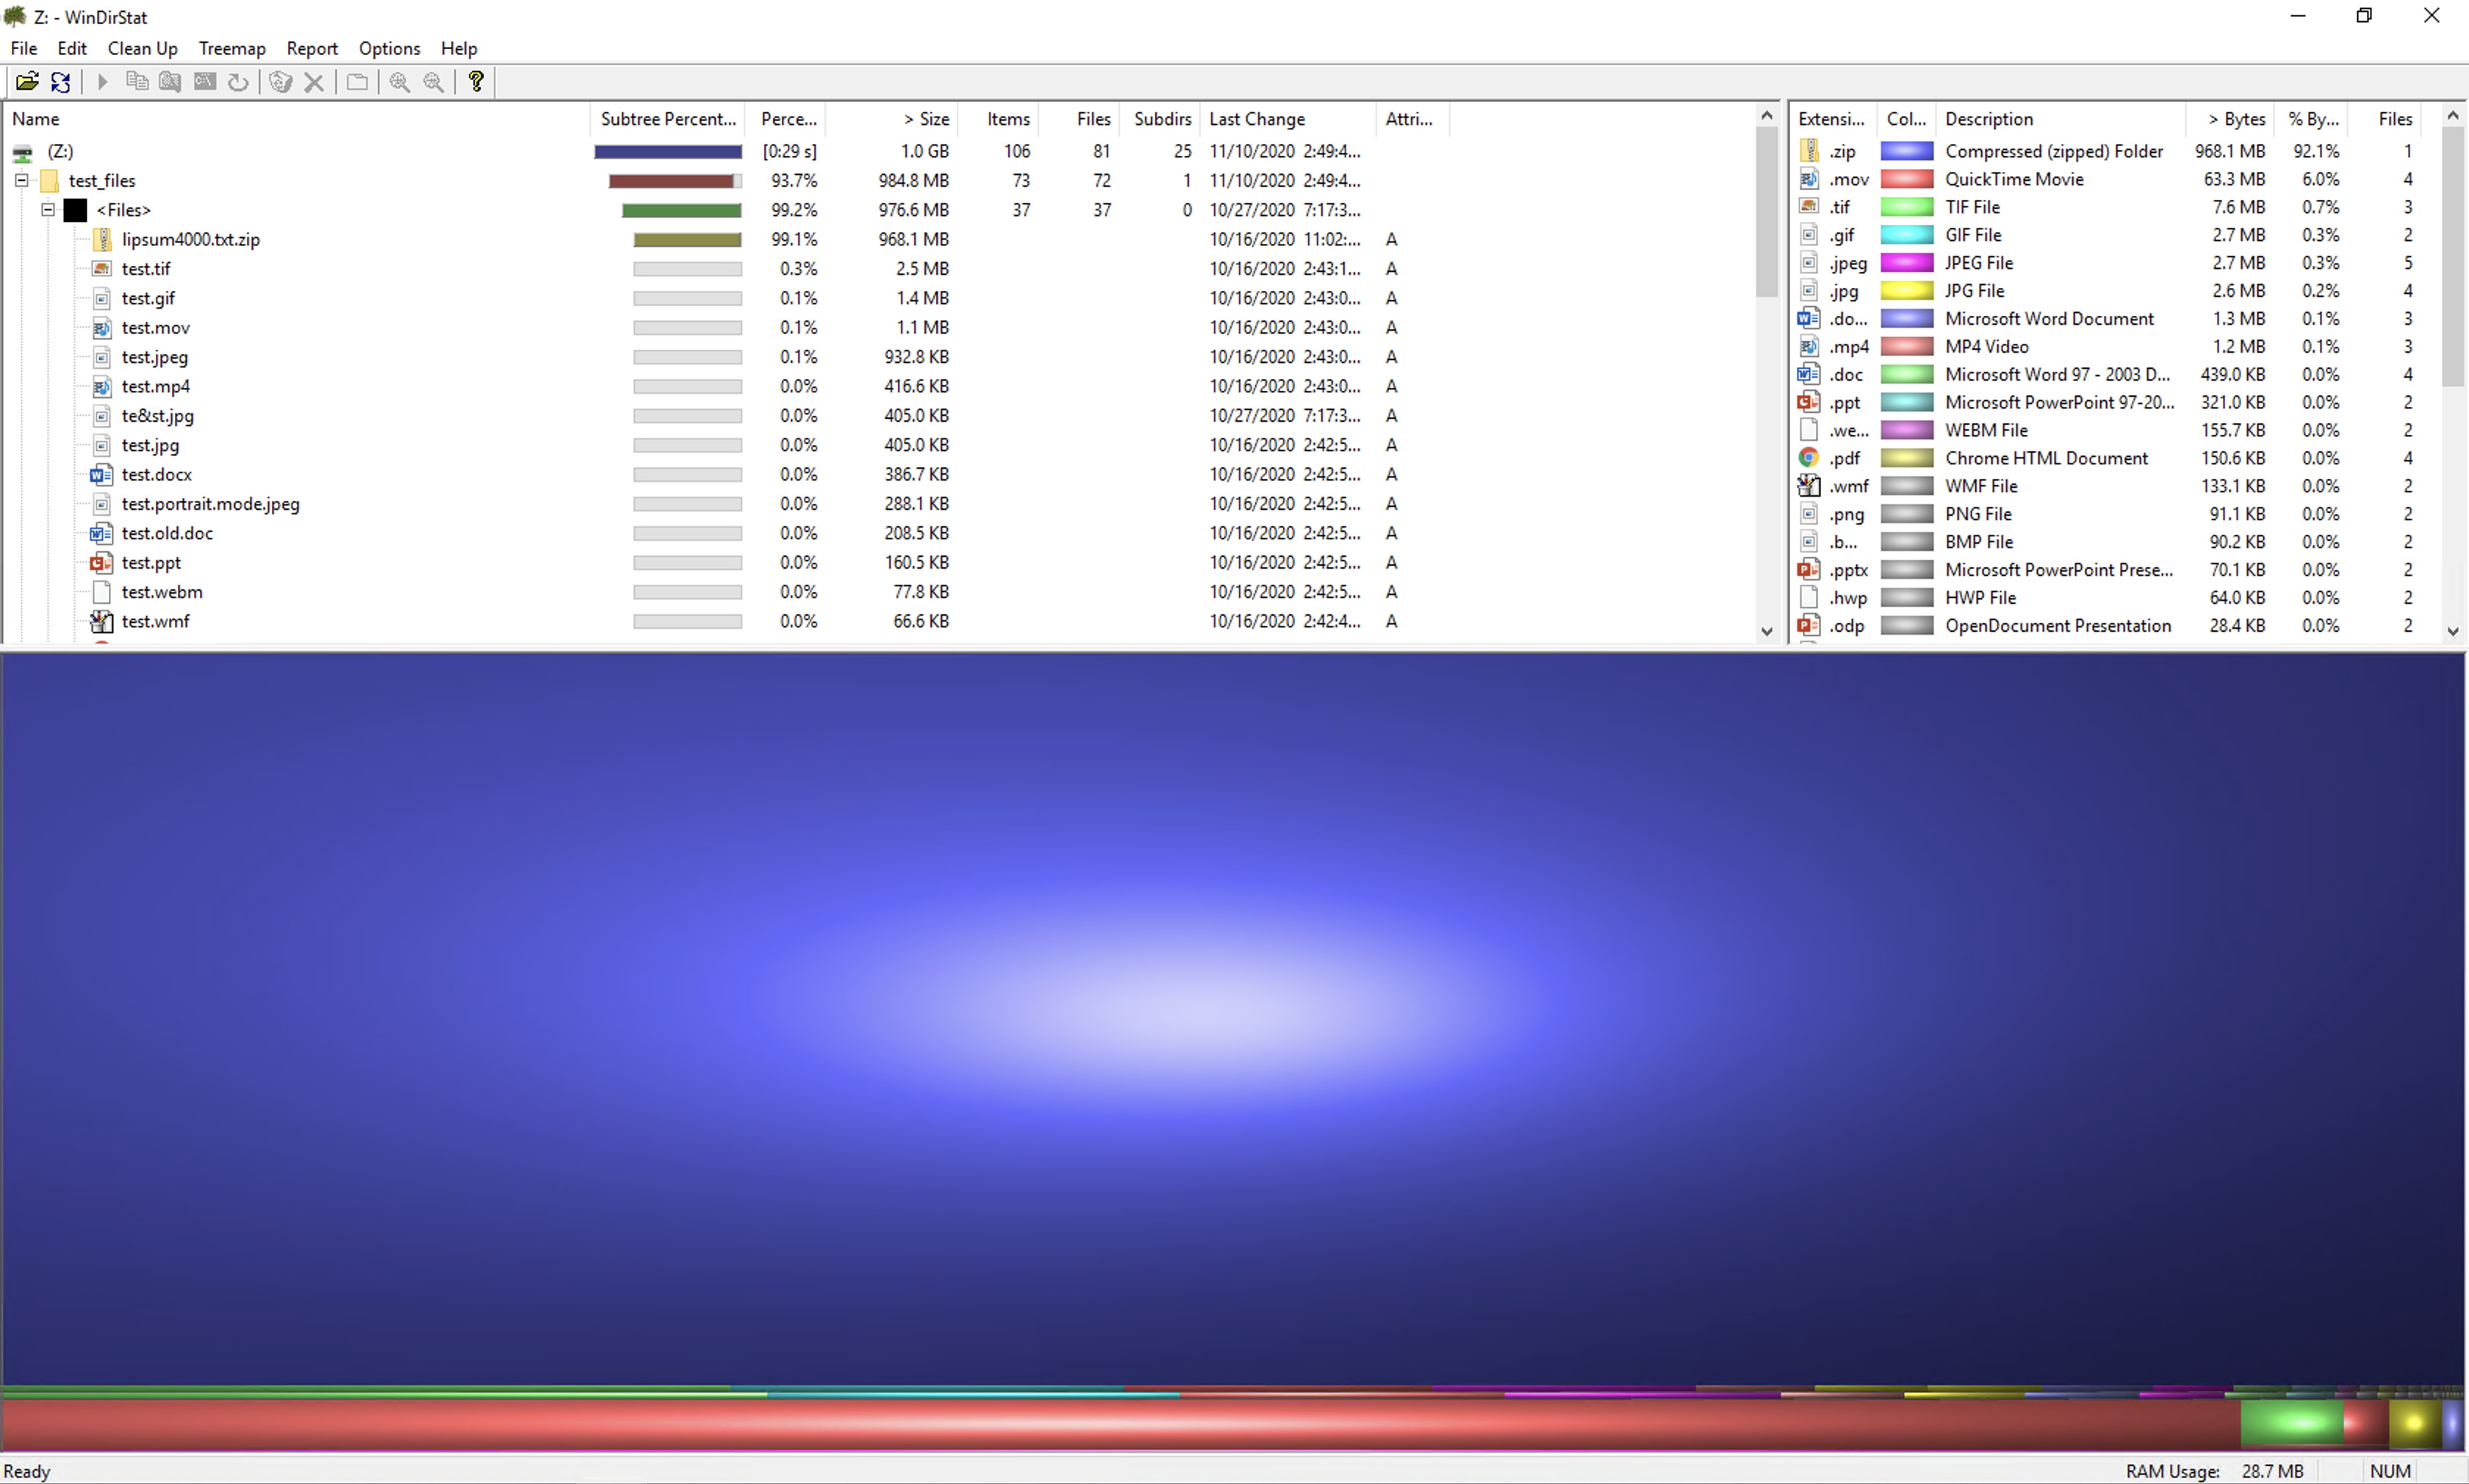Click the Command Prompt Here toolbar icon
Image resolution: width=2469 pixels, height=1484 pixels.
pos(205,82)
